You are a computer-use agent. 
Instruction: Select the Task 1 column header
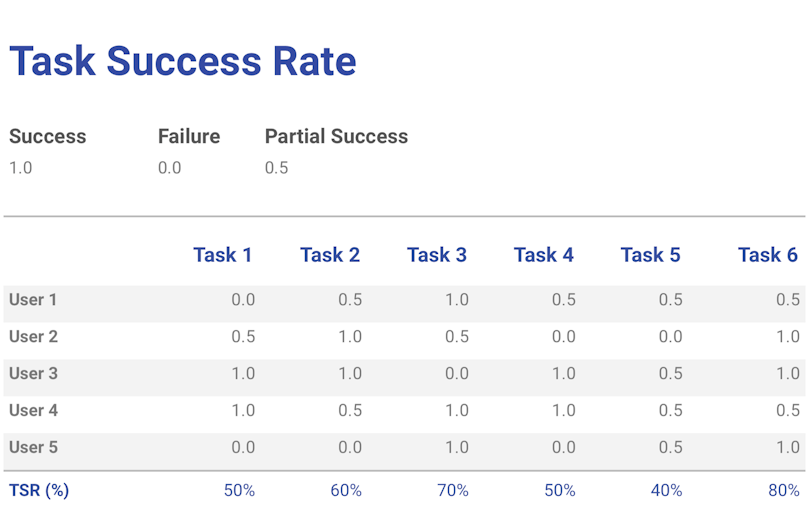(x=222, y=255)
